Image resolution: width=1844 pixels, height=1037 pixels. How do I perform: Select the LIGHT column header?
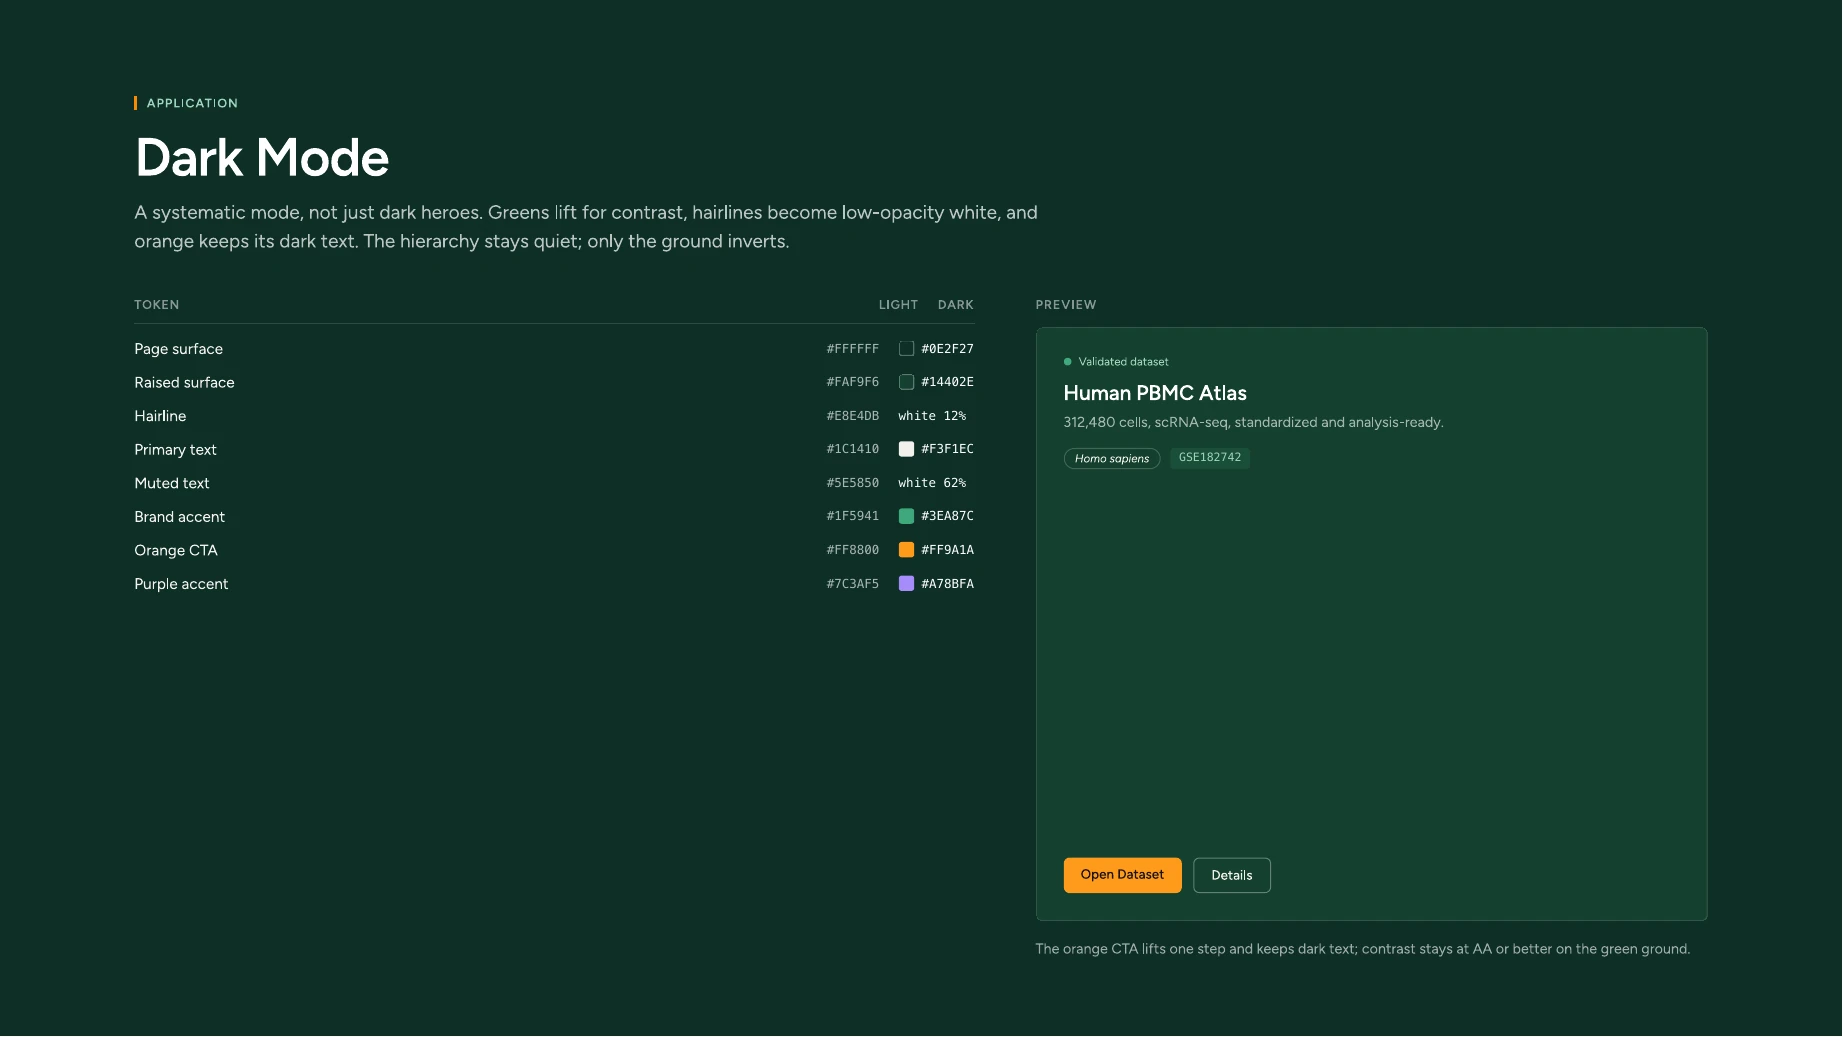tap(898, 305)
